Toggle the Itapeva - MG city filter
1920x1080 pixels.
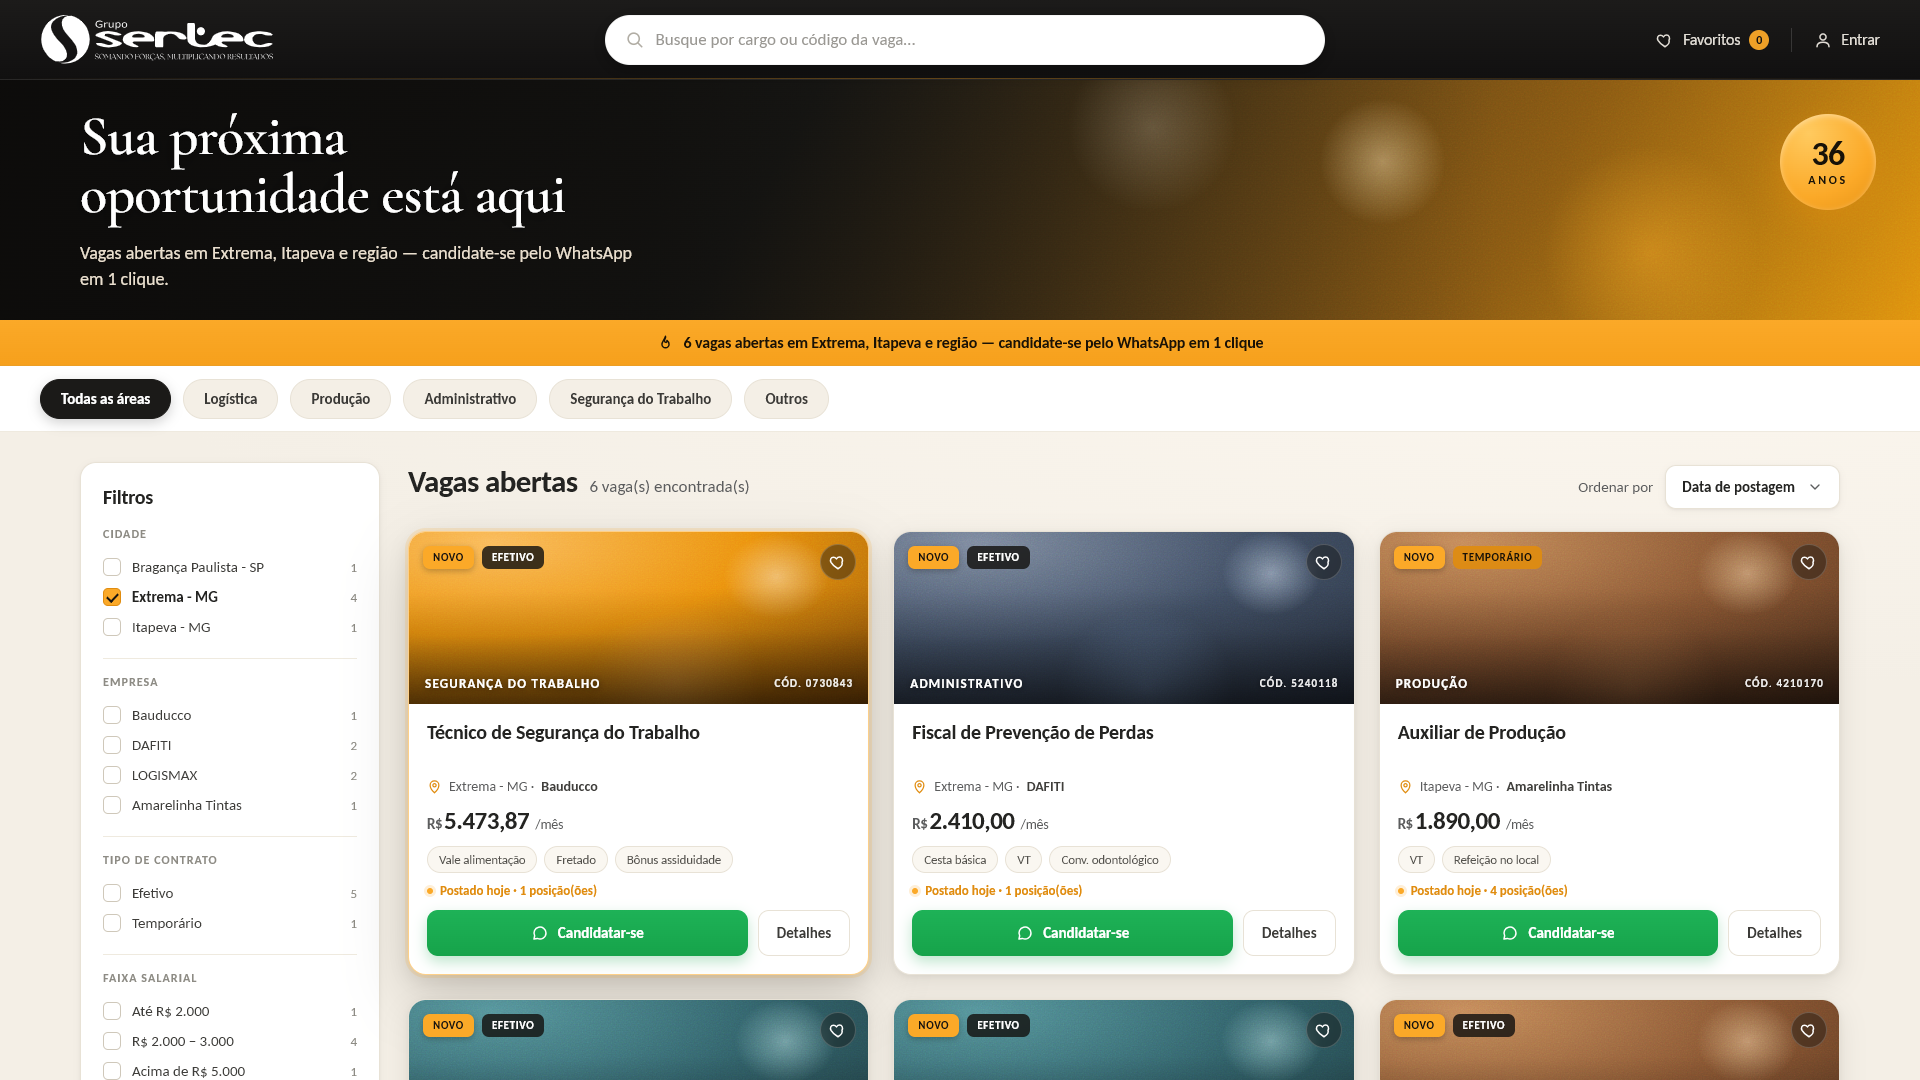[112, 627]
